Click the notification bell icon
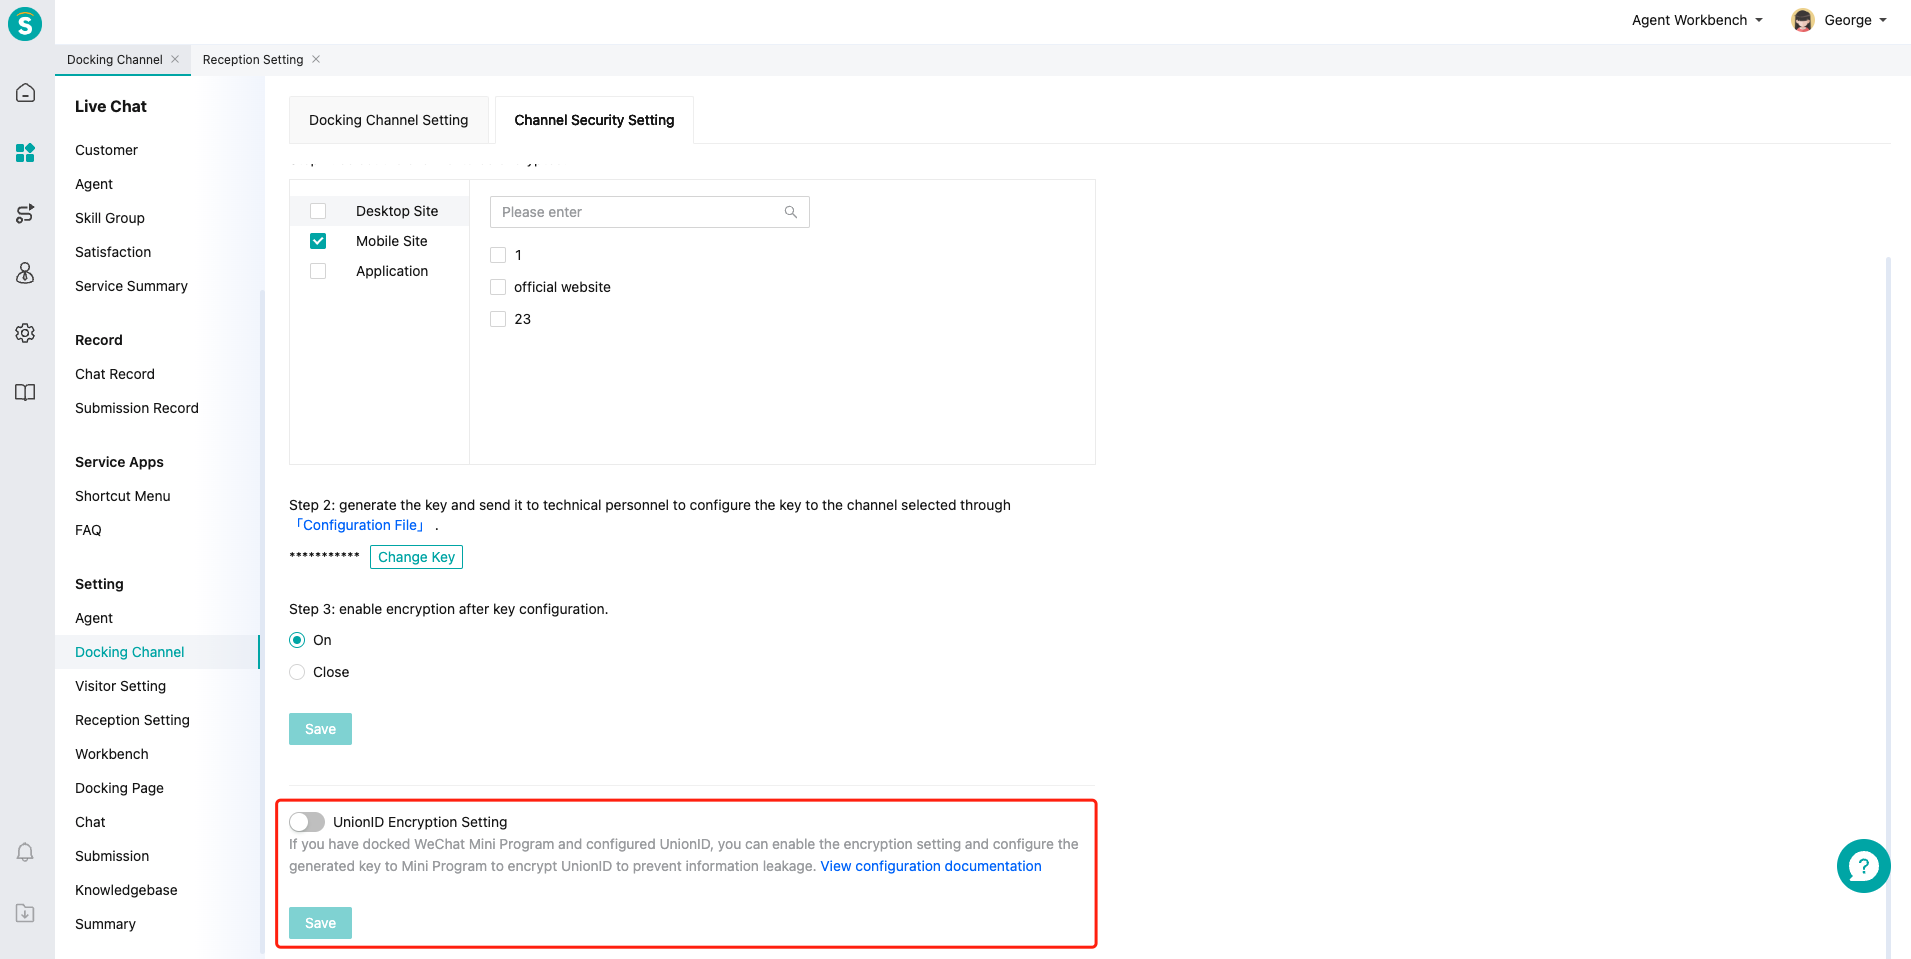Screen dimensions: 1911x959 point(26,852)
